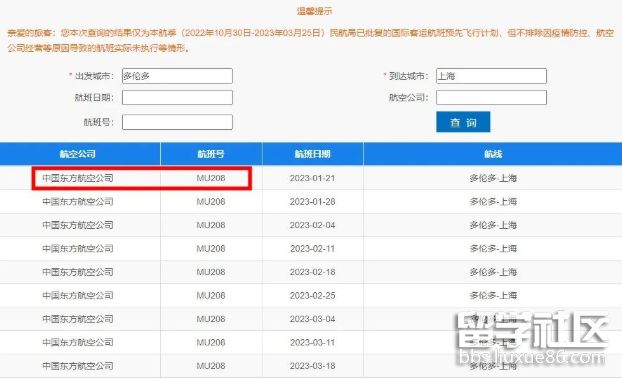This screenshot has height=379, width=622.
Task: Select date cell 2023-02-11
Action: click(313, 248)
